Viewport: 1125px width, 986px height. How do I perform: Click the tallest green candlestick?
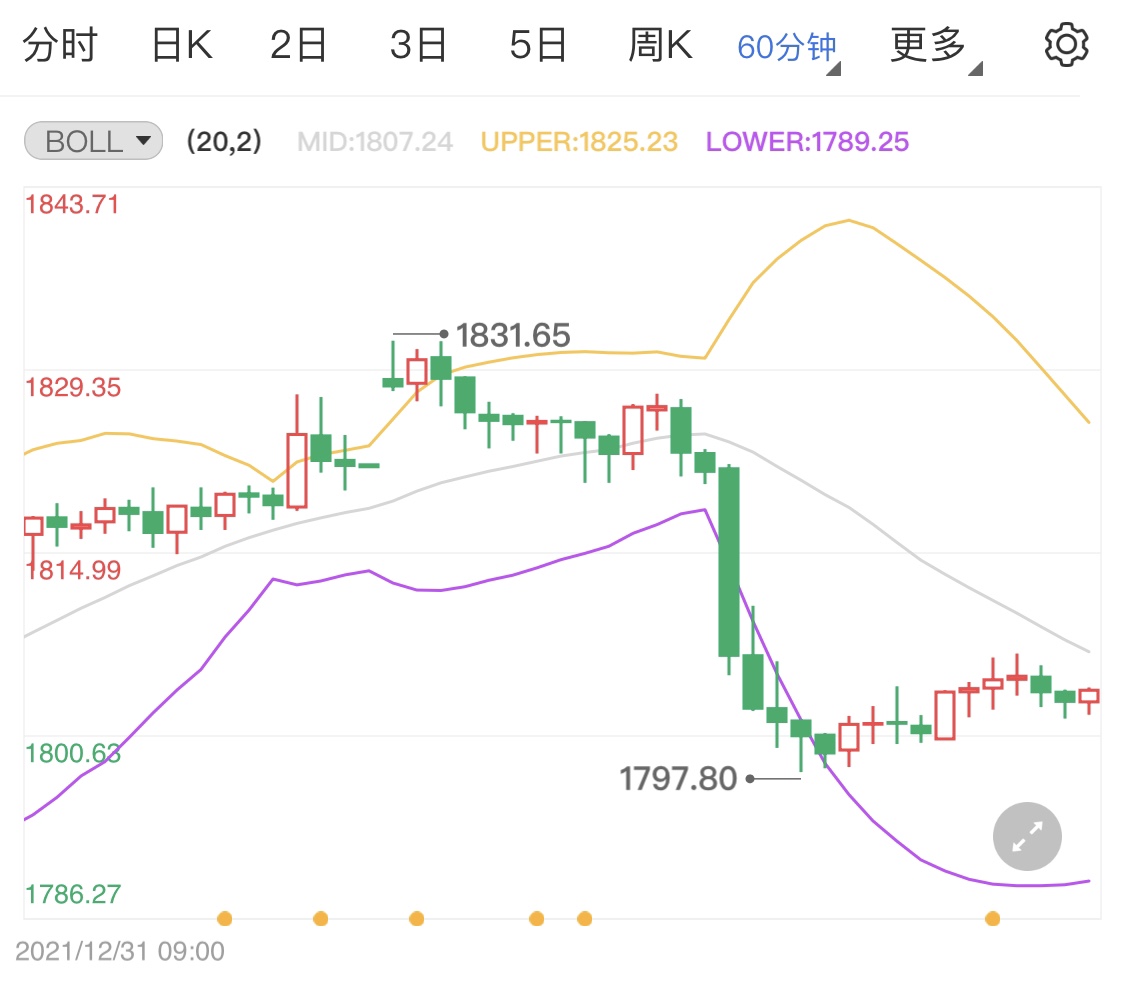pos(729,561)
